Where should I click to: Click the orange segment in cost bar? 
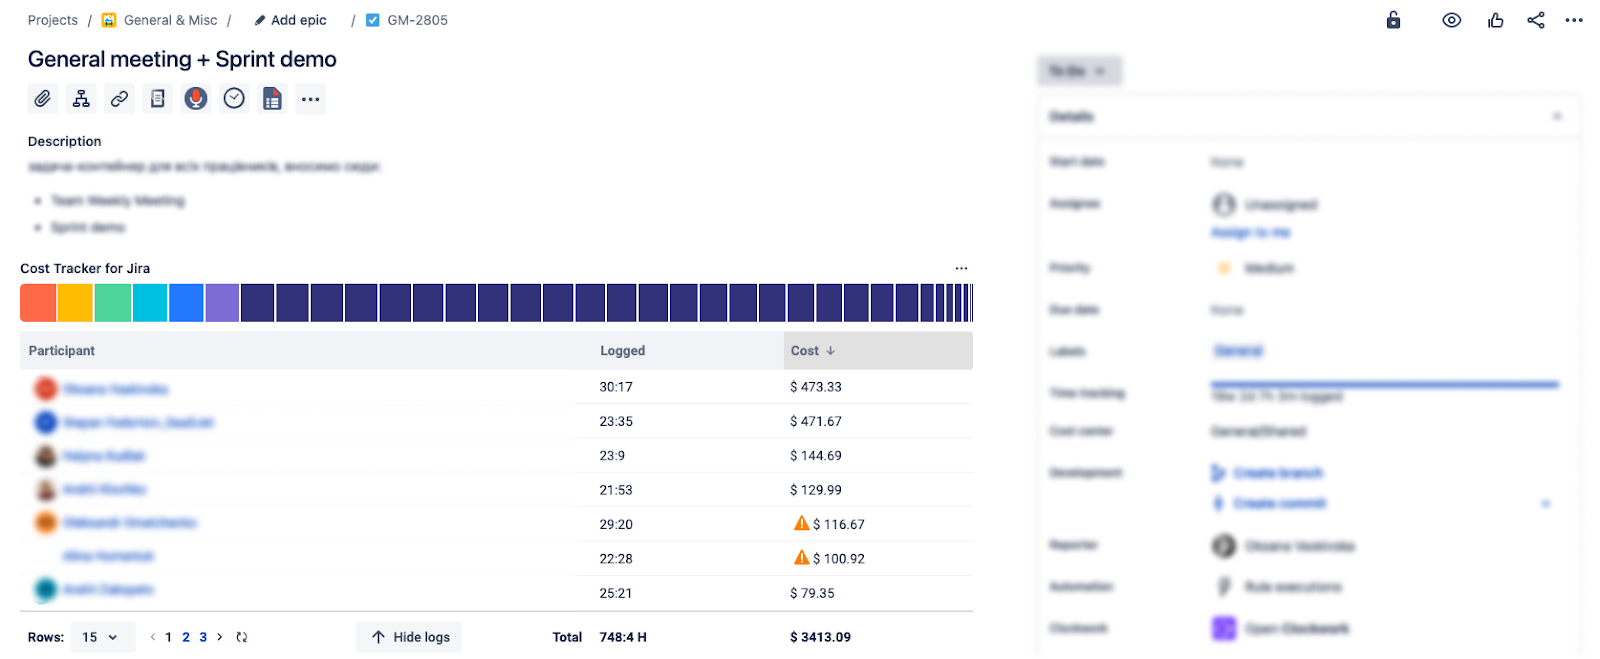pyautogui.click(x=38, y=303)
